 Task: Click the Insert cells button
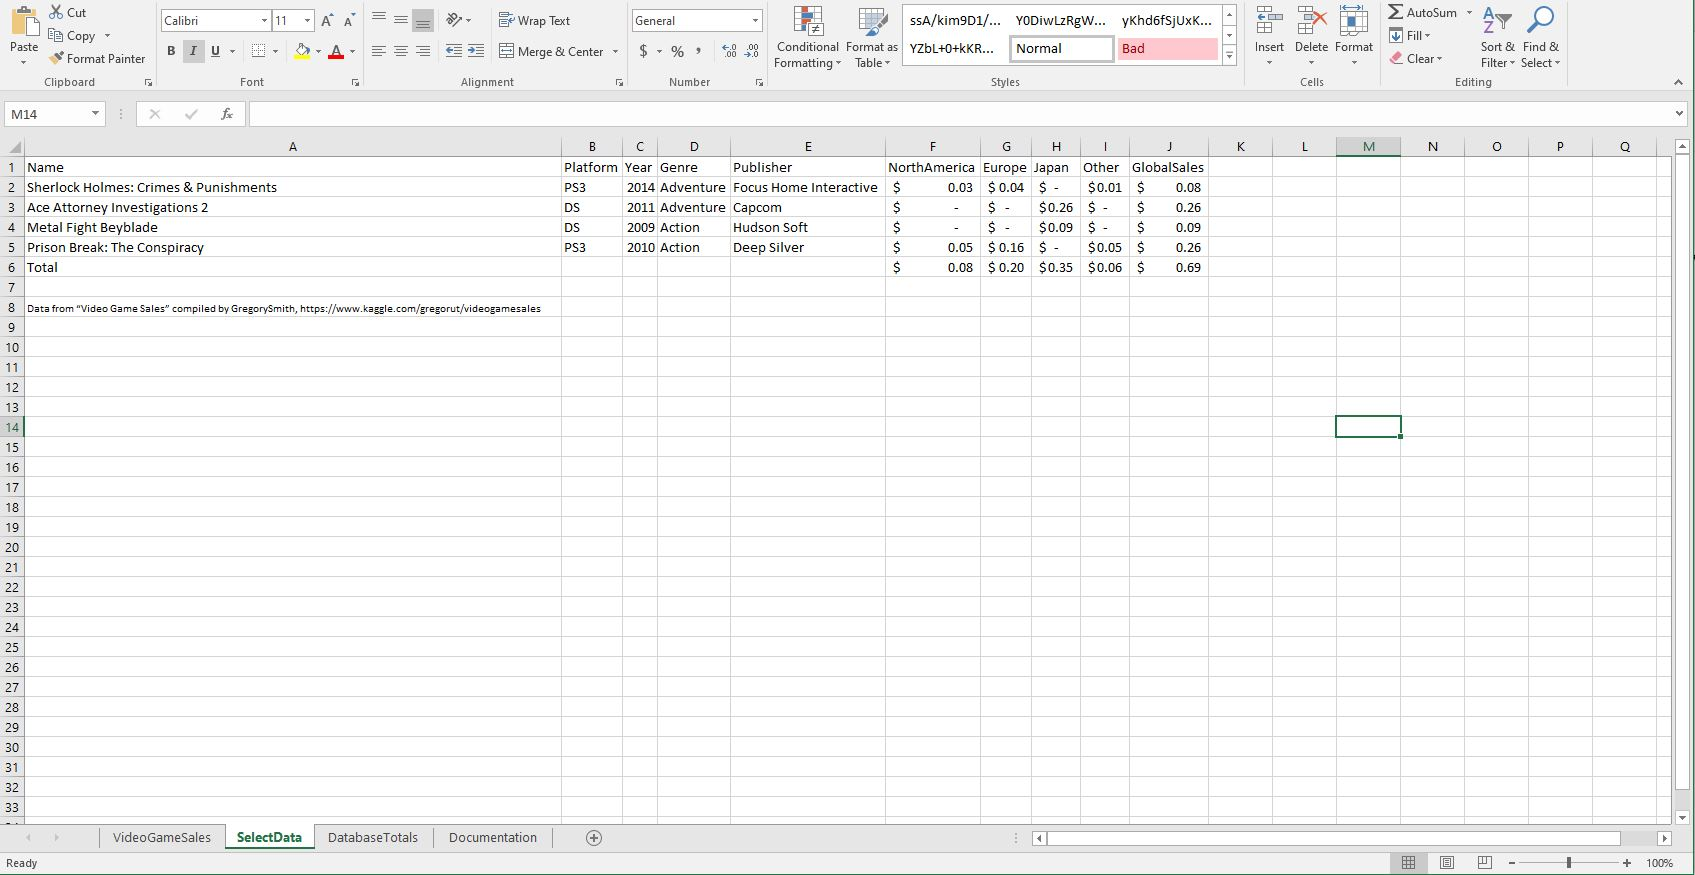1269,36
